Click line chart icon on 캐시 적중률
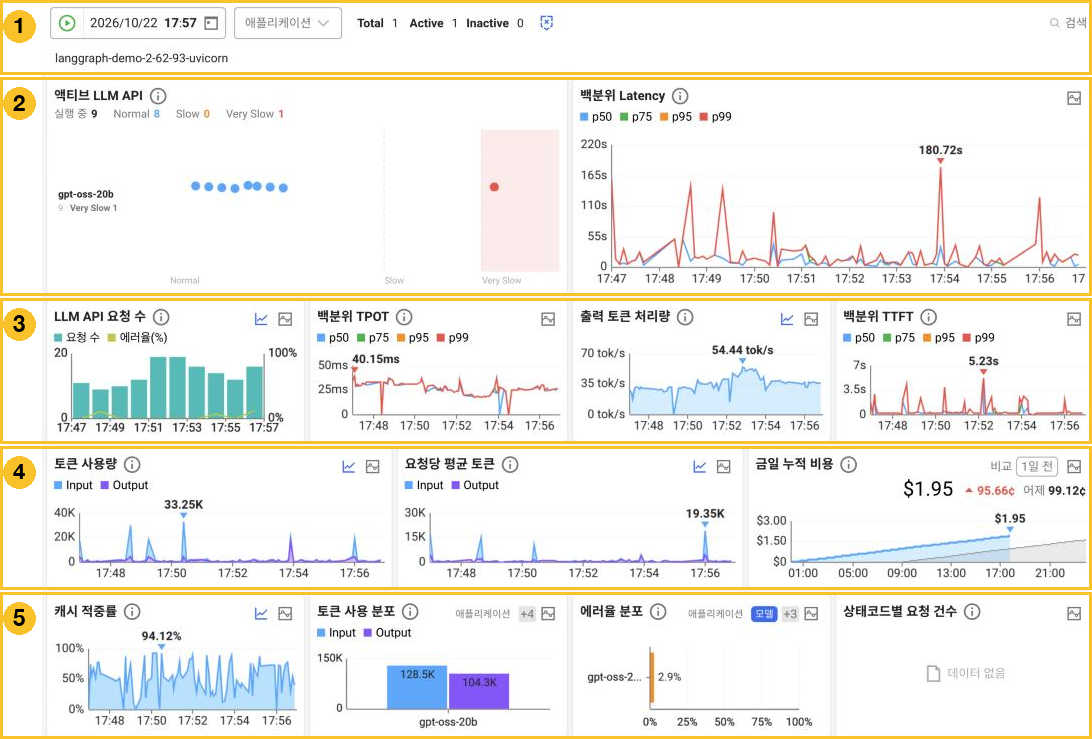The image size is (1092, 739). (261, 614)
